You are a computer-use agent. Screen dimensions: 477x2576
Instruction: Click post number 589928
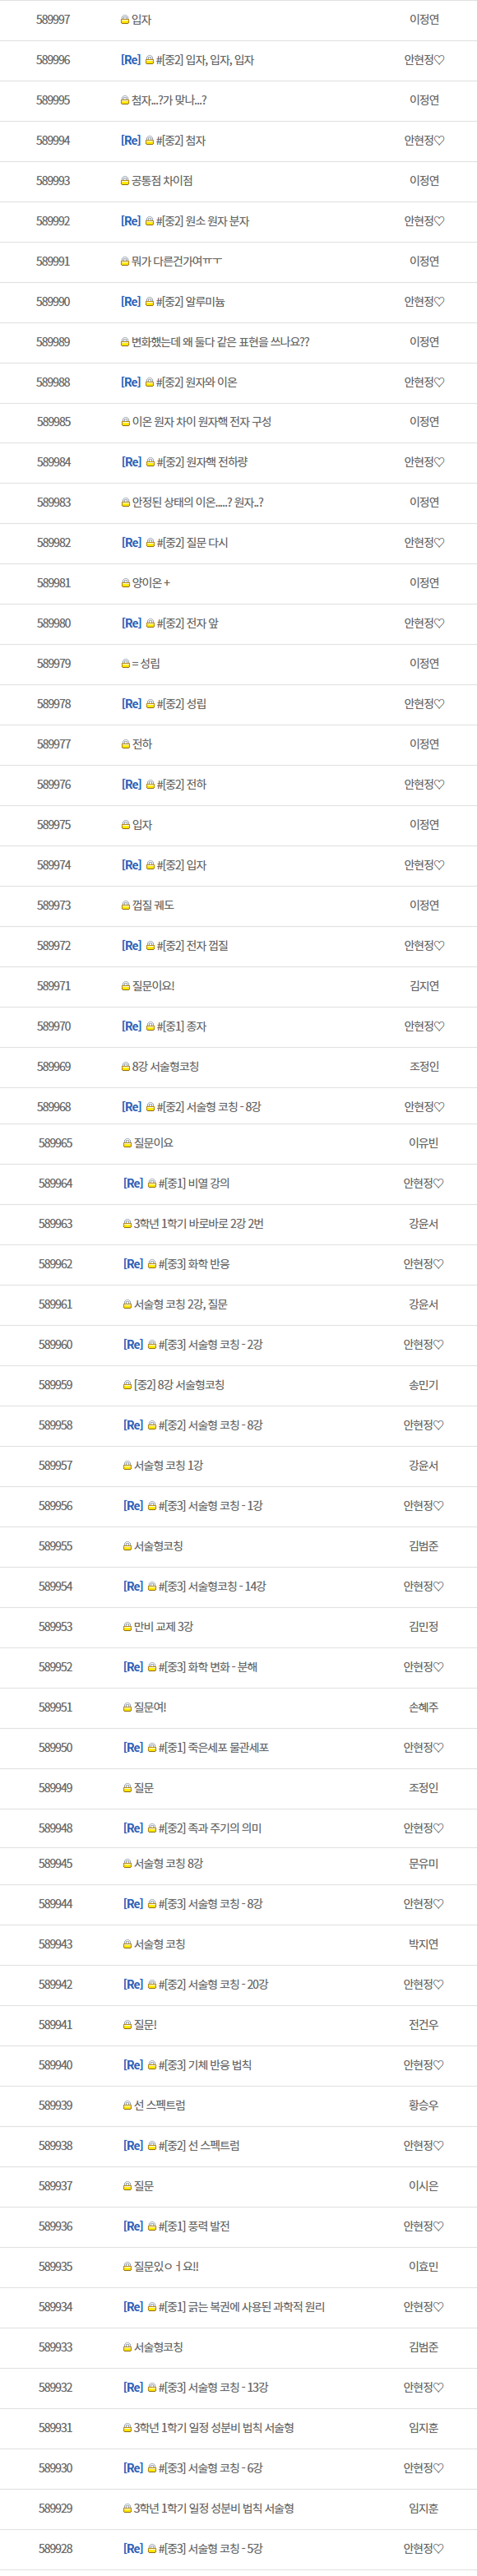(x=55, y=2549)
